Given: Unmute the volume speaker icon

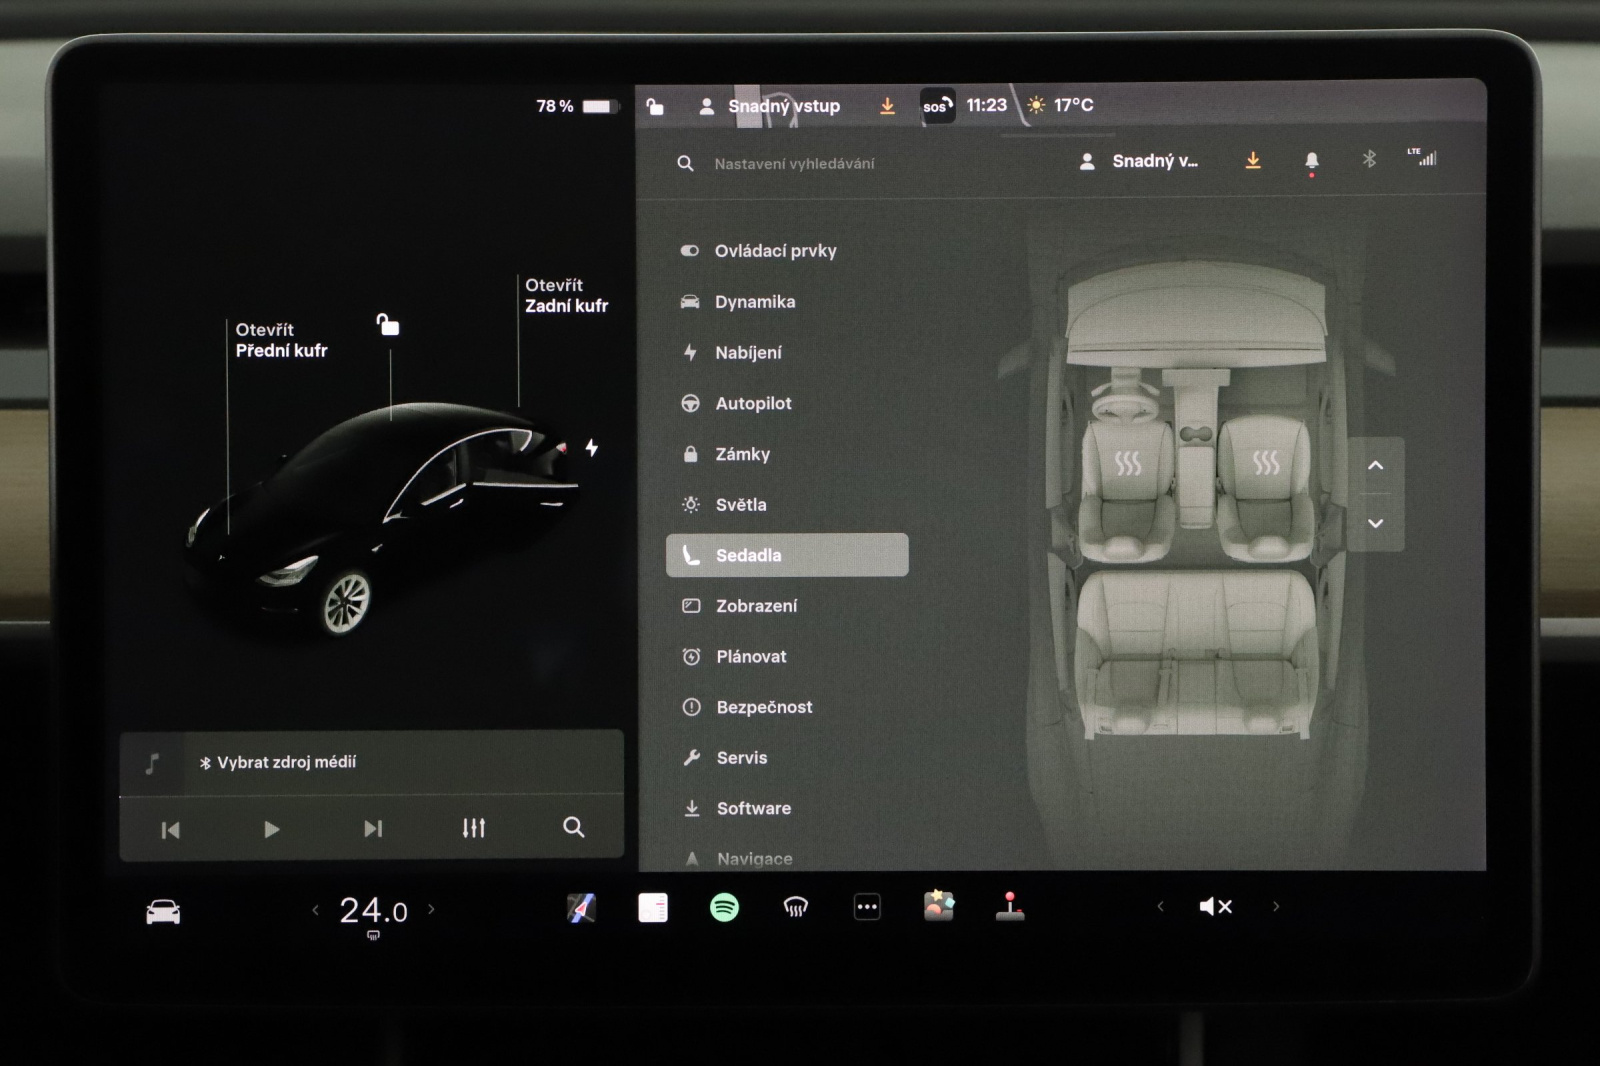Looking at the screenshot, I should pyautogui.click(x=1215, y=907).
